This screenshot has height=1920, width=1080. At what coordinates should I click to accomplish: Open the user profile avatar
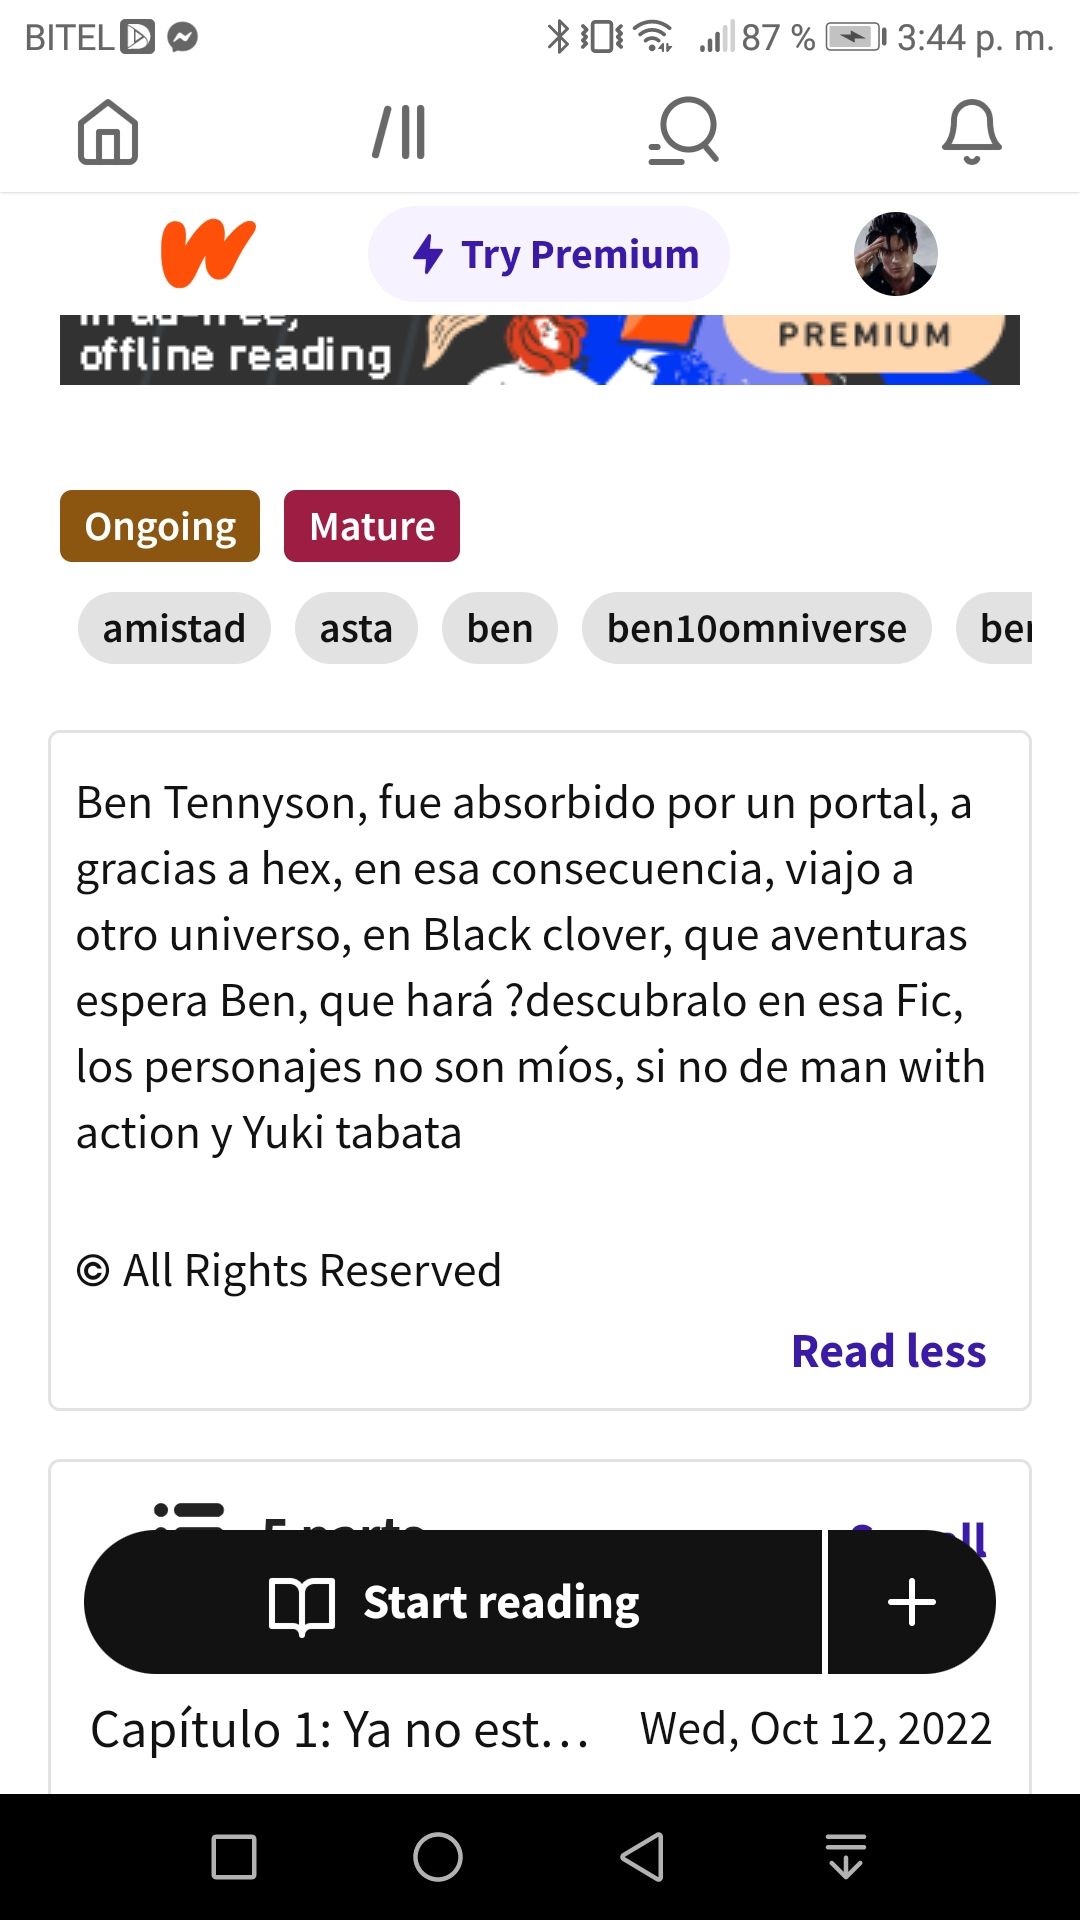pyautogui.click(x=895, y=253)
